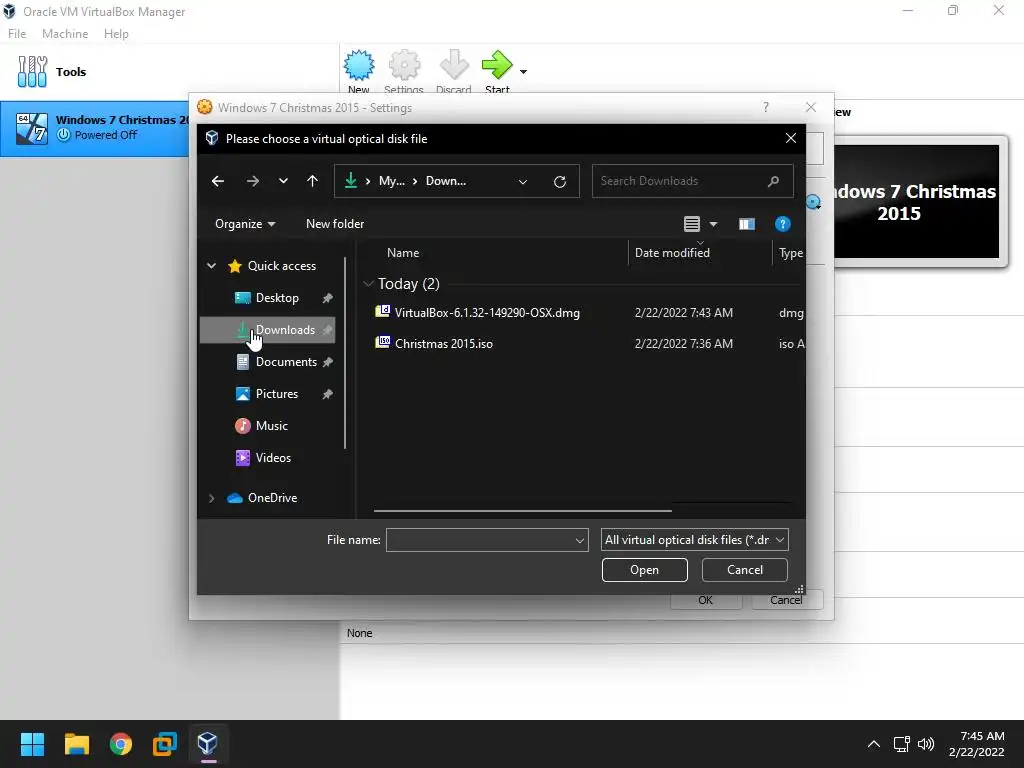Click the VirtualBox taskbar icon
Screen dimensions: 1024x768
208,744
